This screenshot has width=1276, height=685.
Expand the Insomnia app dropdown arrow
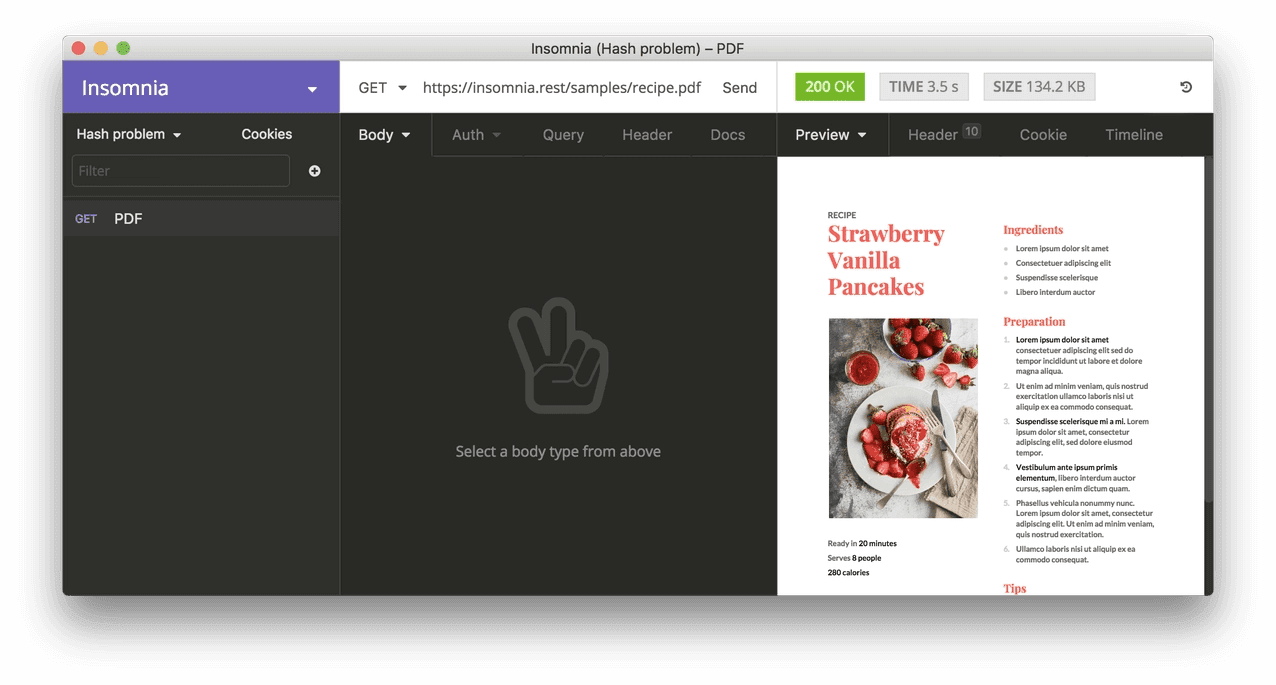(312, 89)
